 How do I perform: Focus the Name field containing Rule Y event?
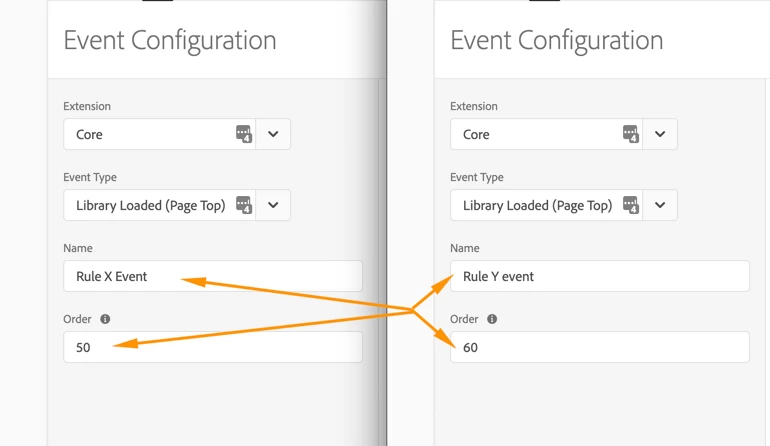click(x=600, y=276)
